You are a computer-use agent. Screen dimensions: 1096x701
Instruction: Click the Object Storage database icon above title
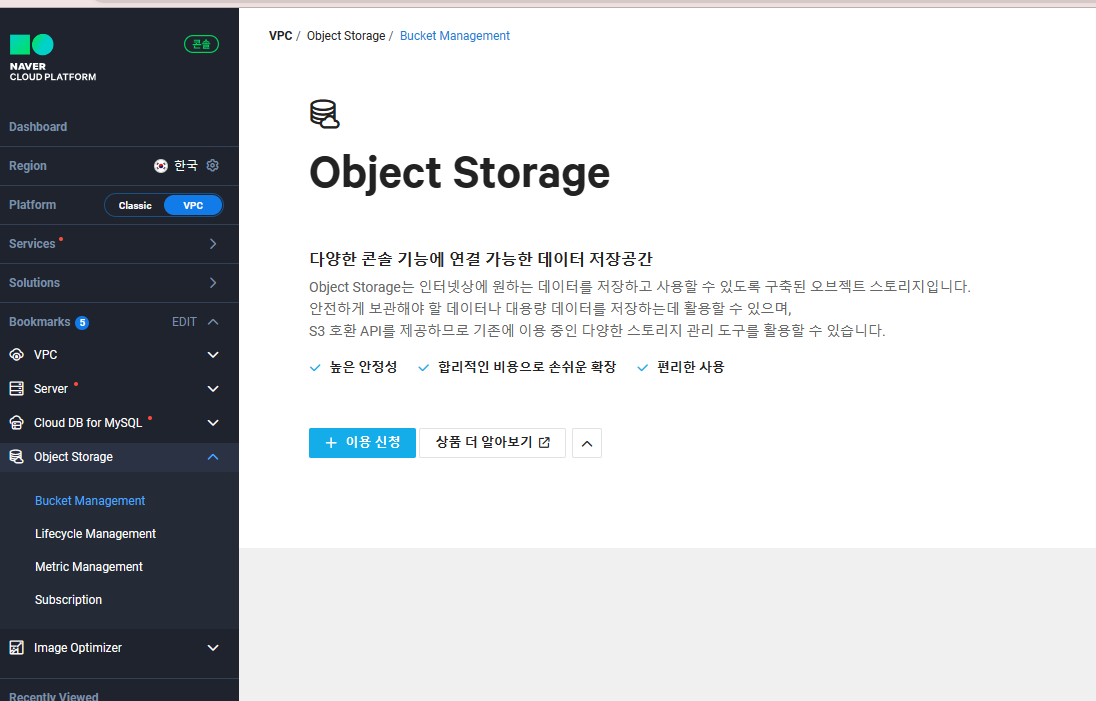click(325, 115)
